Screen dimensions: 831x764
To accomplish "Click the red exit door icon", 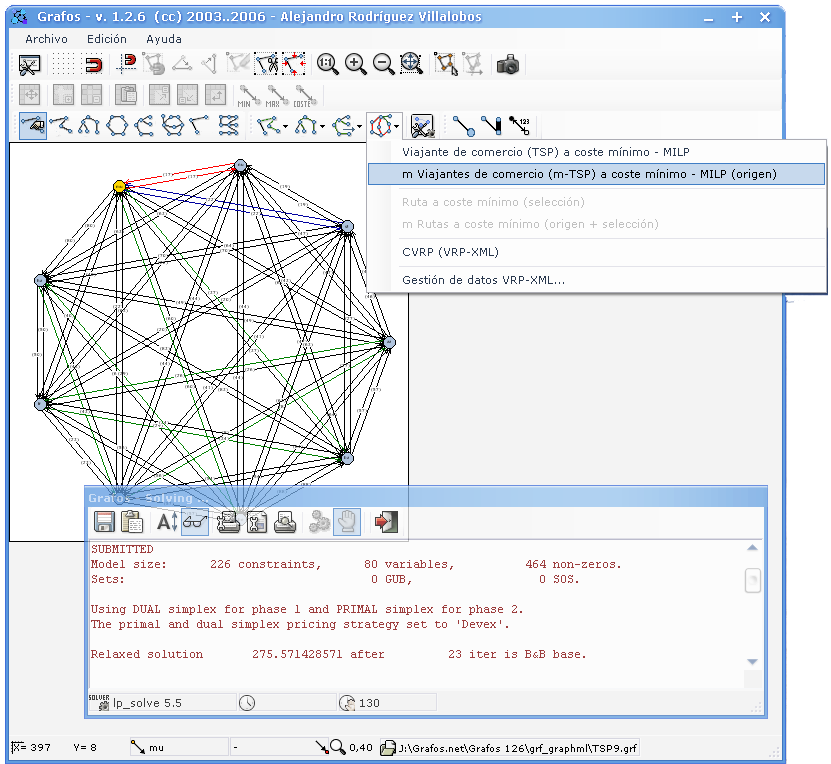I will pos(386,521).
